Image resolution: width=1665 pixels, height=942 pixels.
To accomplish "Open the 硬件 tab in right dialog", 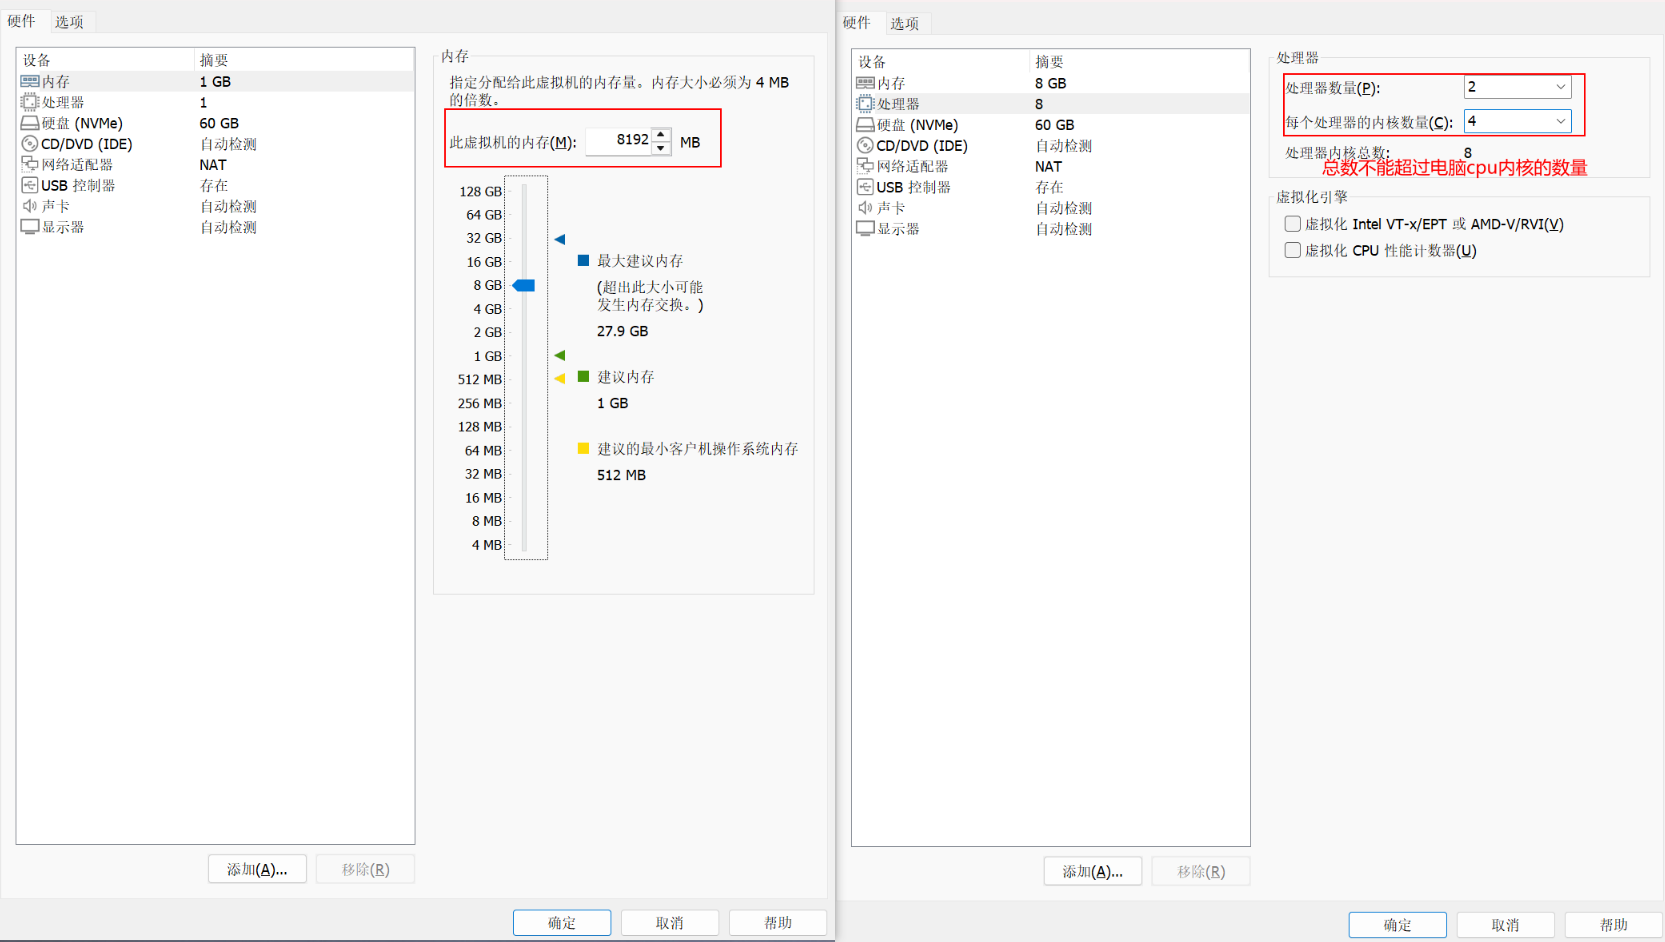I will coord(856,23).
